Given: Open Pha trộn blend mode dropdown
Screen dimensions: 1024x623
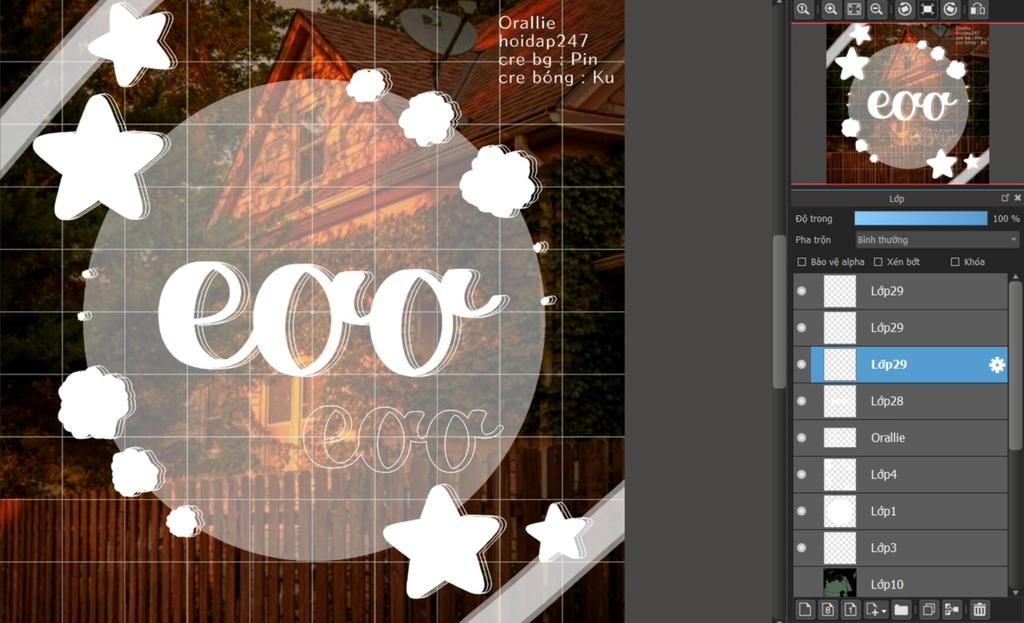Looking at the screenshot, I should tap(937, 240).
